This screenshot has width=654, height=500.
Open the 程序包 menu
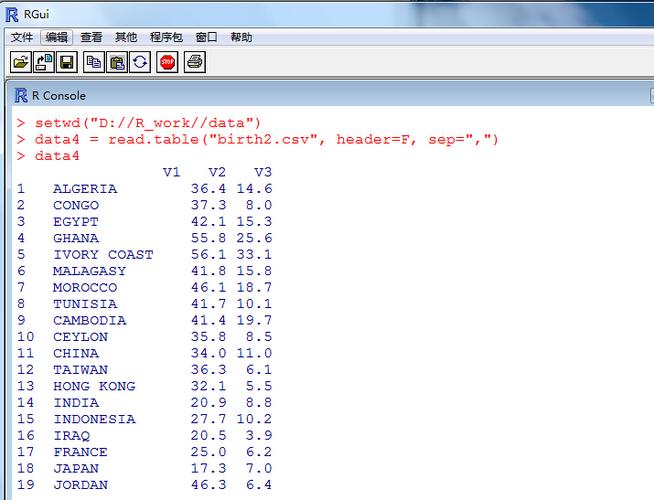166,37
